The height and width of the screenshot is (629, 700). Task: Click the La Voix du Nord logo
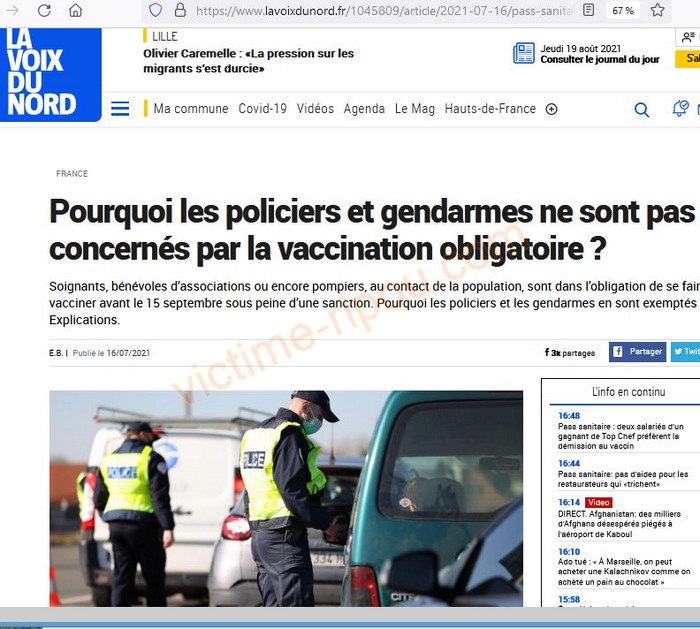pos(50,74)
